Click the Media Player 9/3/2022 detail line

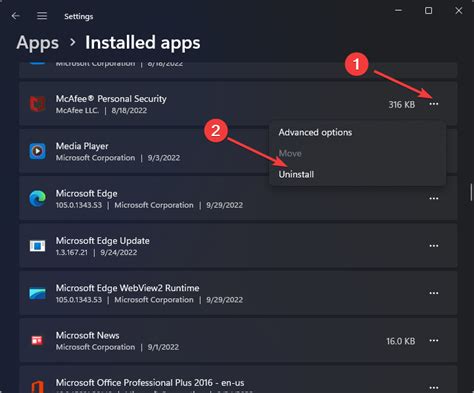point(118,158)
